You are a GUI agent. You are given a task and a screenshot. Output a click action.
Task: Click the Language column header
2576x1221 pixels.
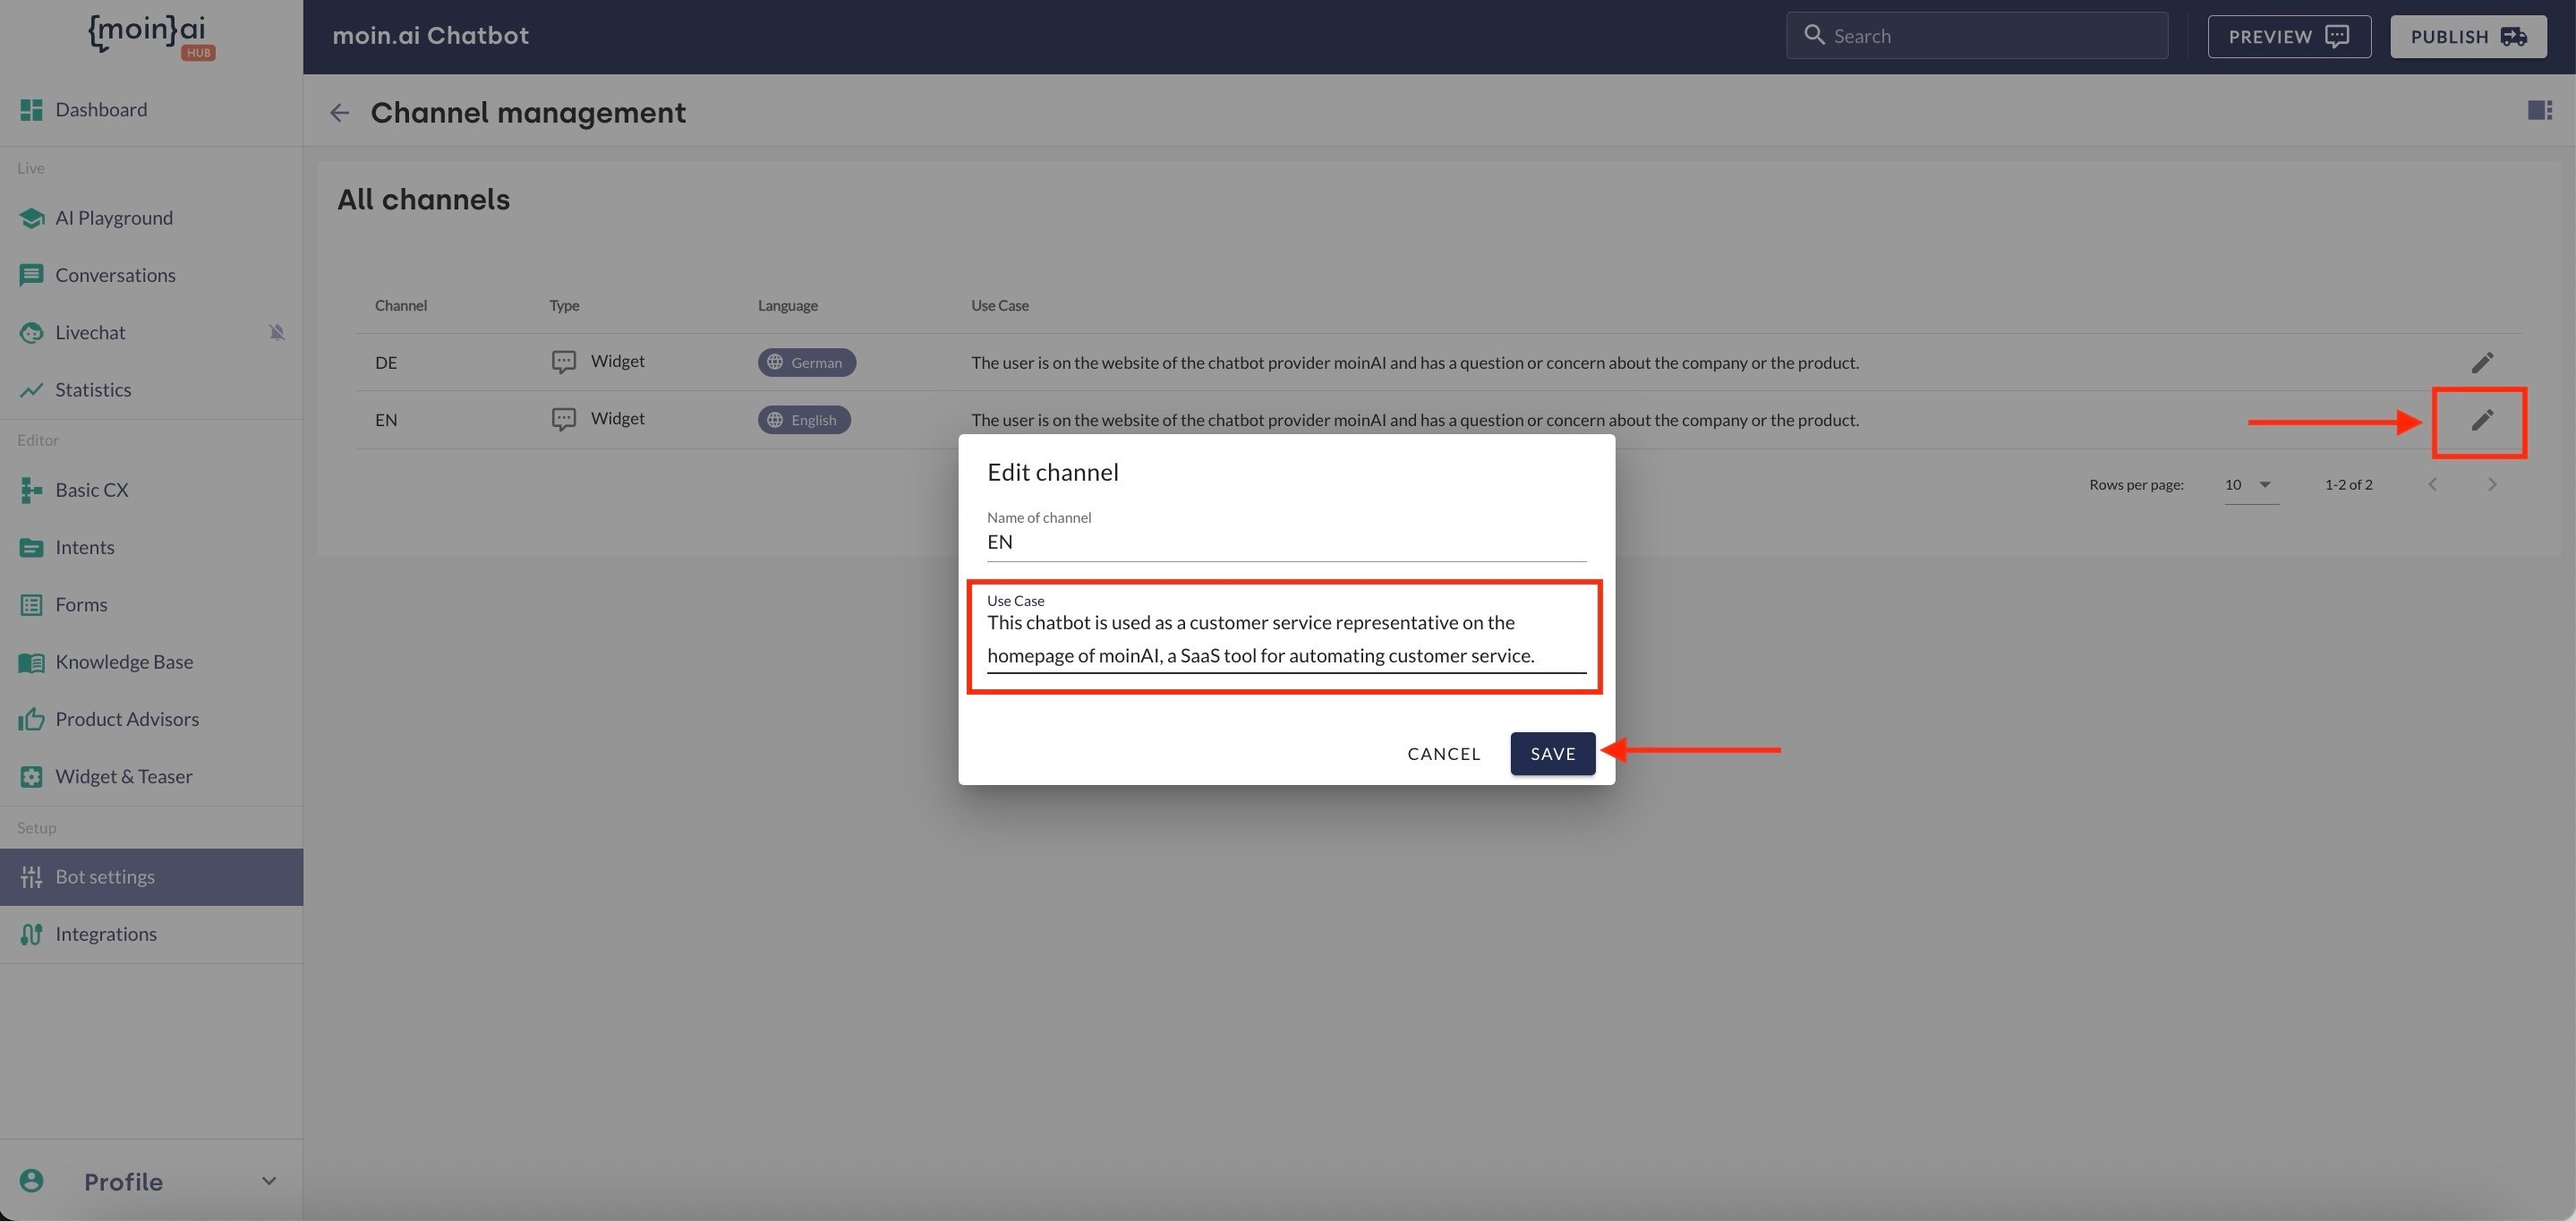tap(787, 306)
